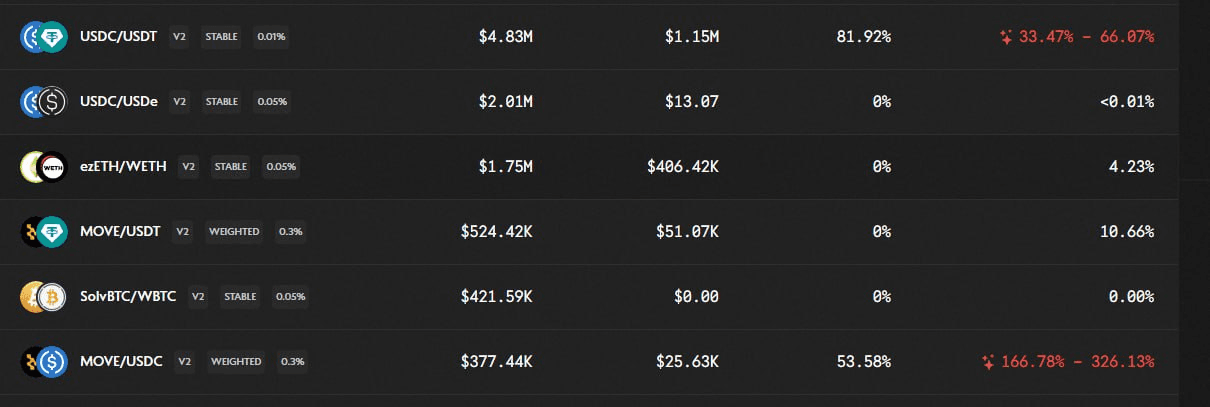Select the MOVE/USDC token pair icon
The image size is (1210, 407).
[x=43, y=361]
